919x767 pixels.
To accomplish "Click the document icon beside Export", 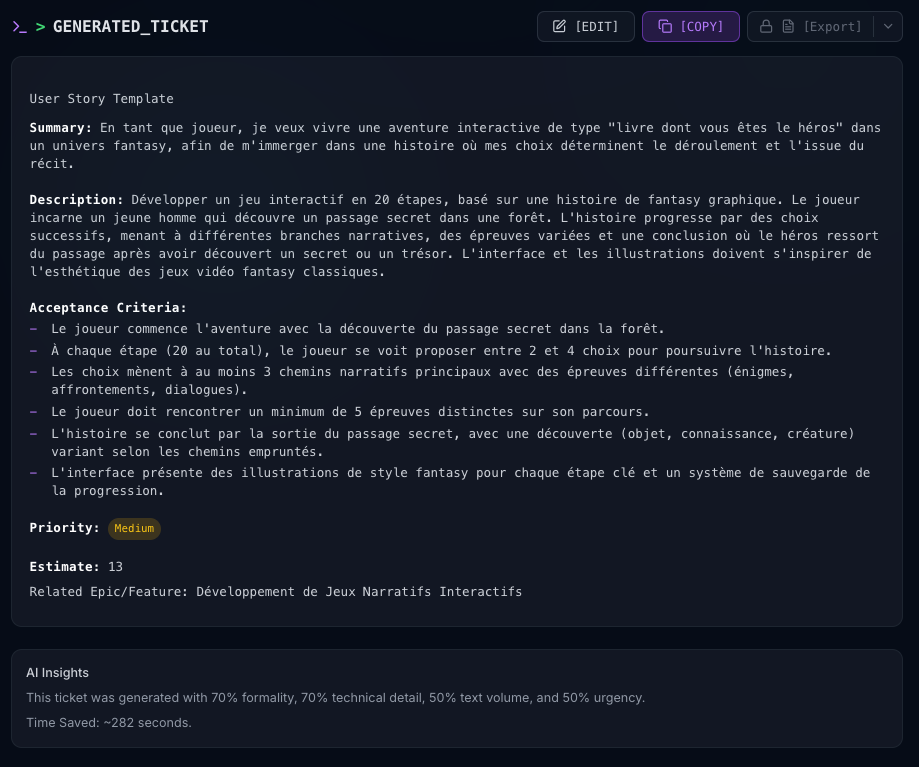I will tap(789, 27).
